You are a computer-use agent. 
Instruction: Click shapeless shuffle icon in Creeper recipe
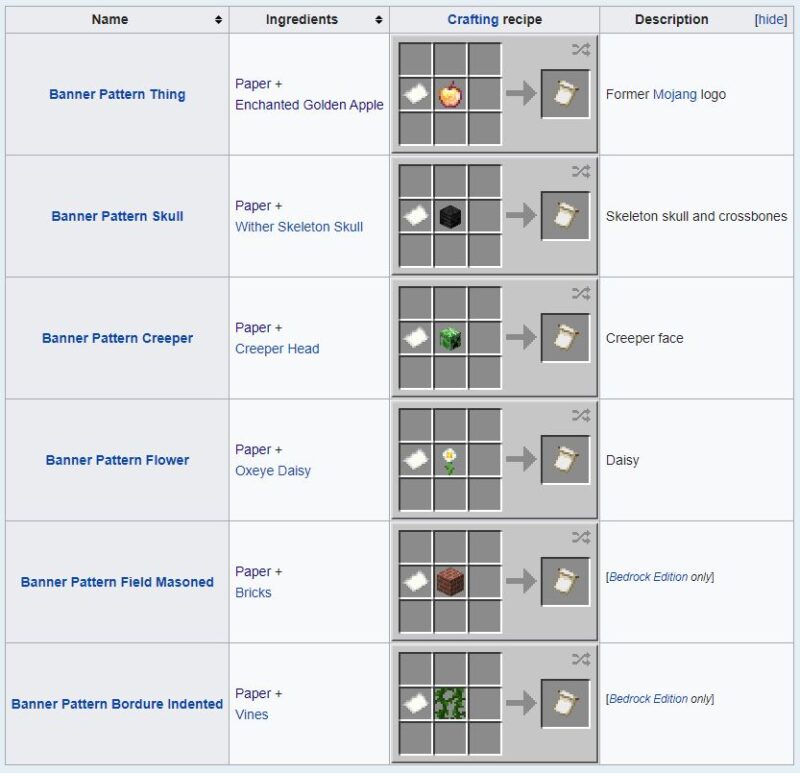tap(581, 293)
